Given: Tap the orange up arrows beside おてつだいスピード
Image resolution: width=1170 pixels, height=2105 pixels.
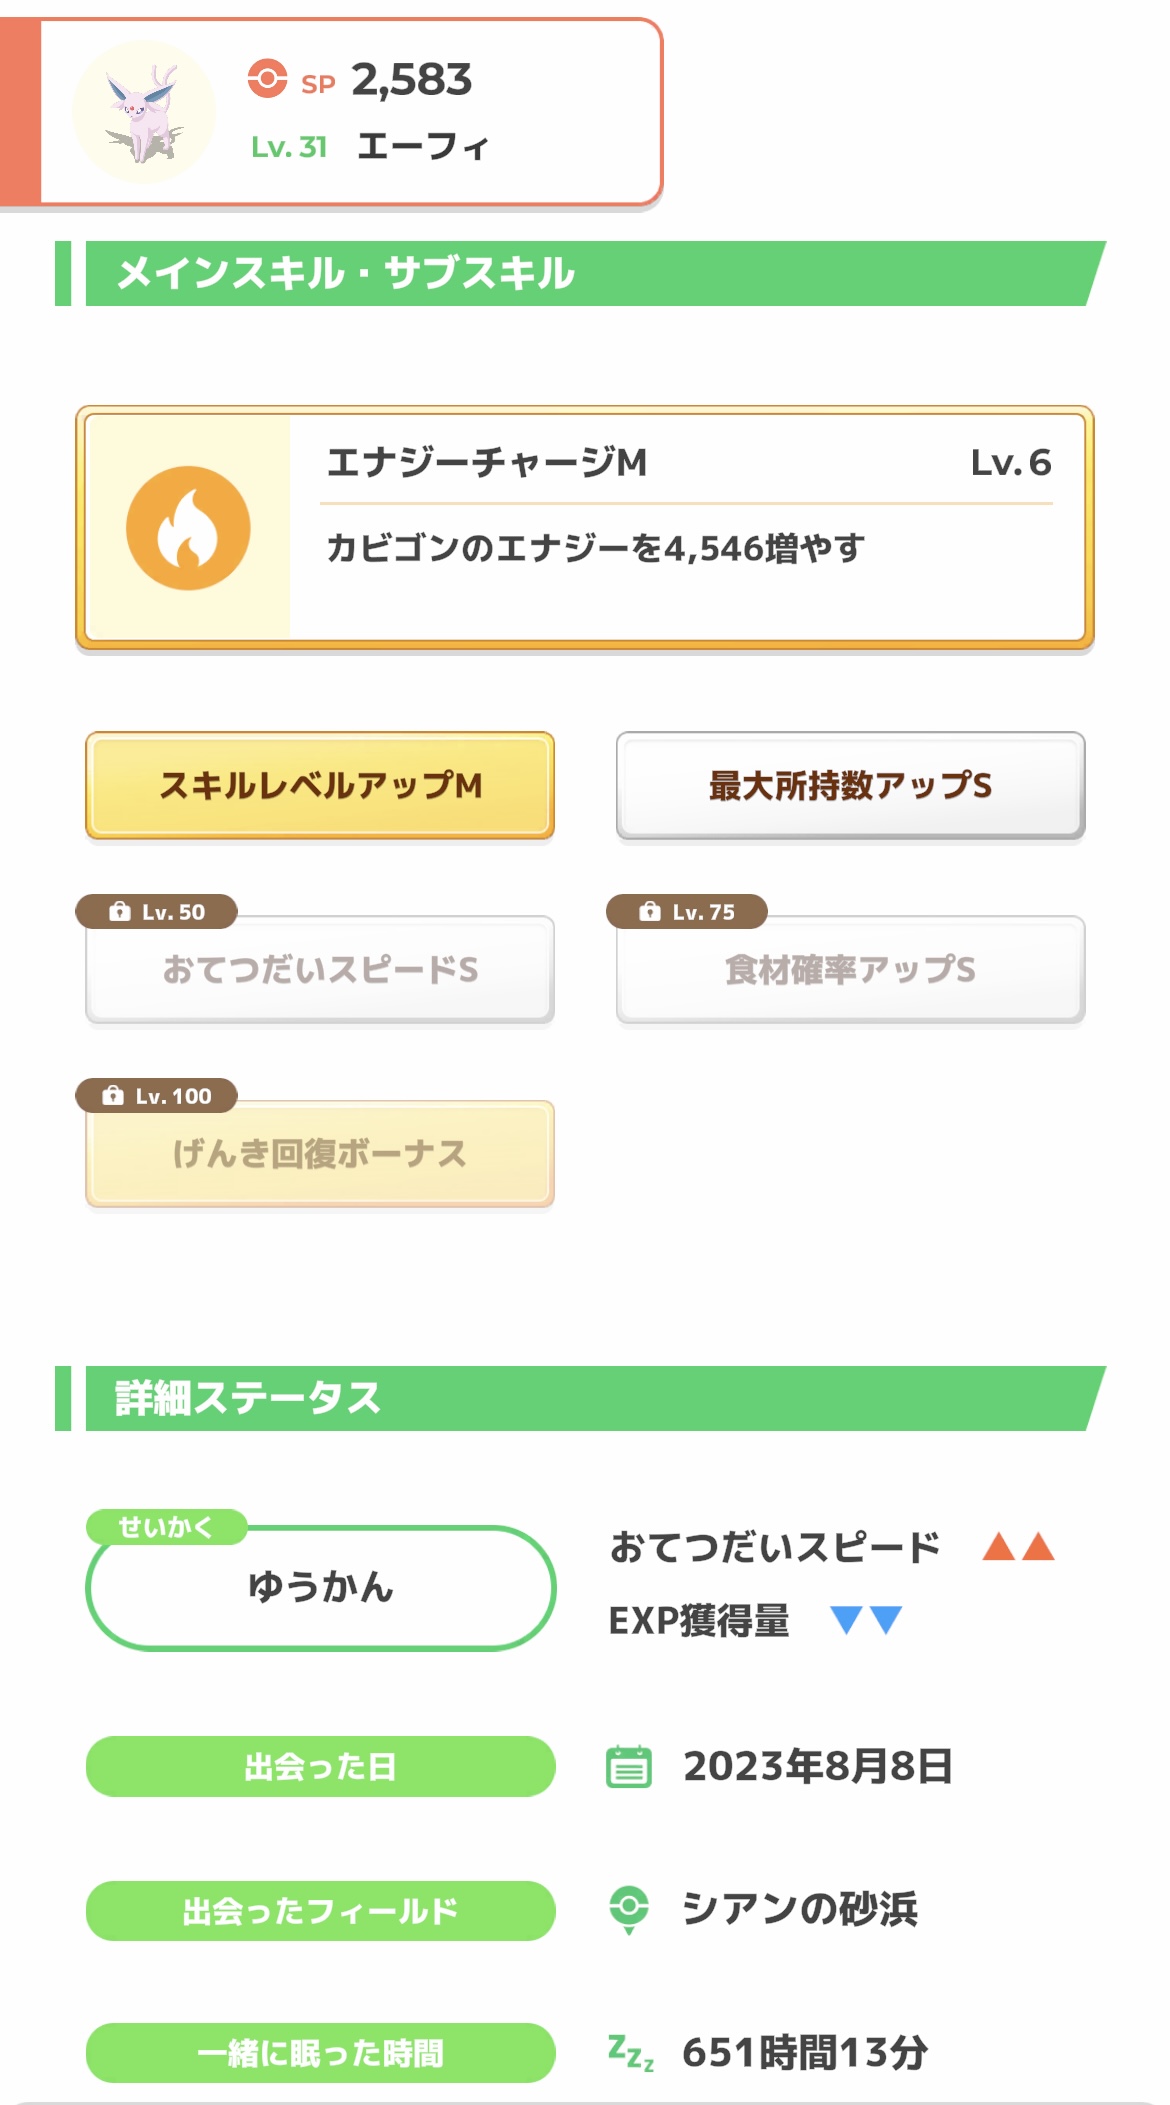Looking at the screenshot, I should click(x=1018, y=1547).
